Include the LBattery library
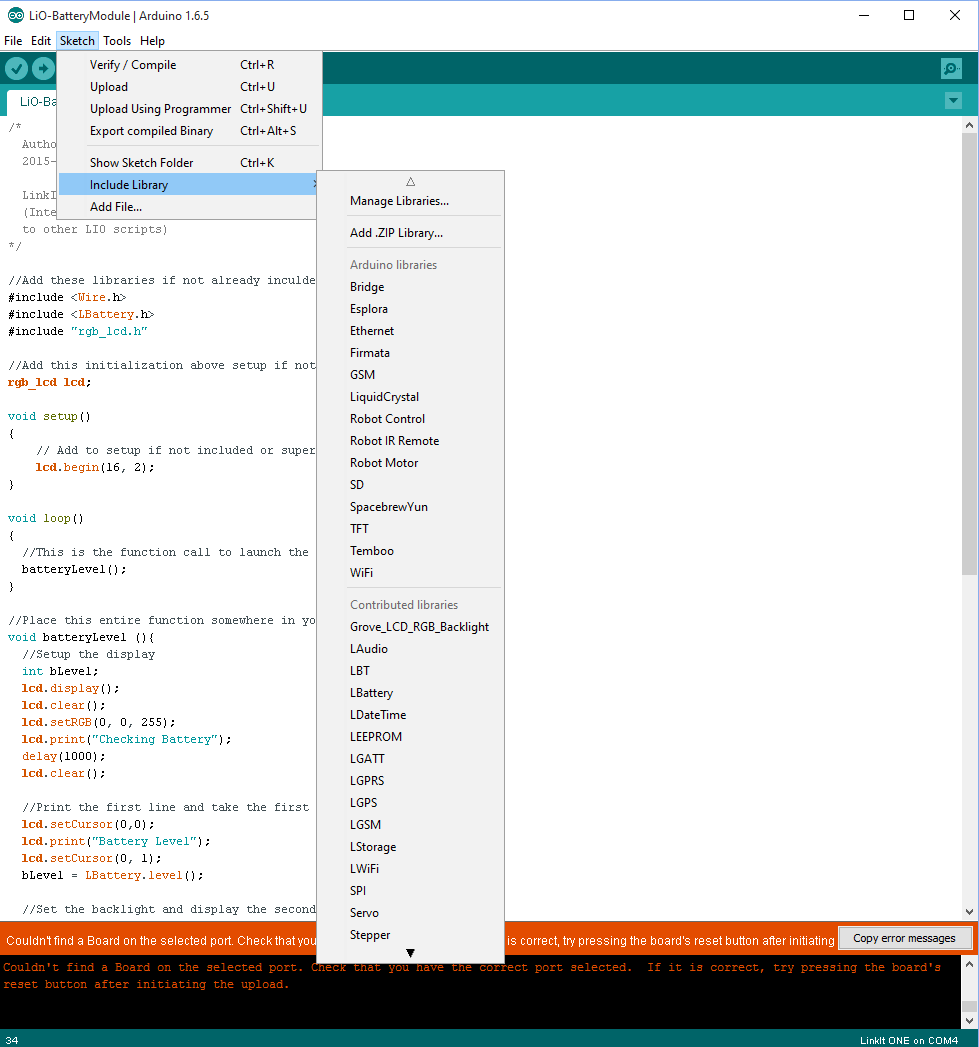 [410, 693]
